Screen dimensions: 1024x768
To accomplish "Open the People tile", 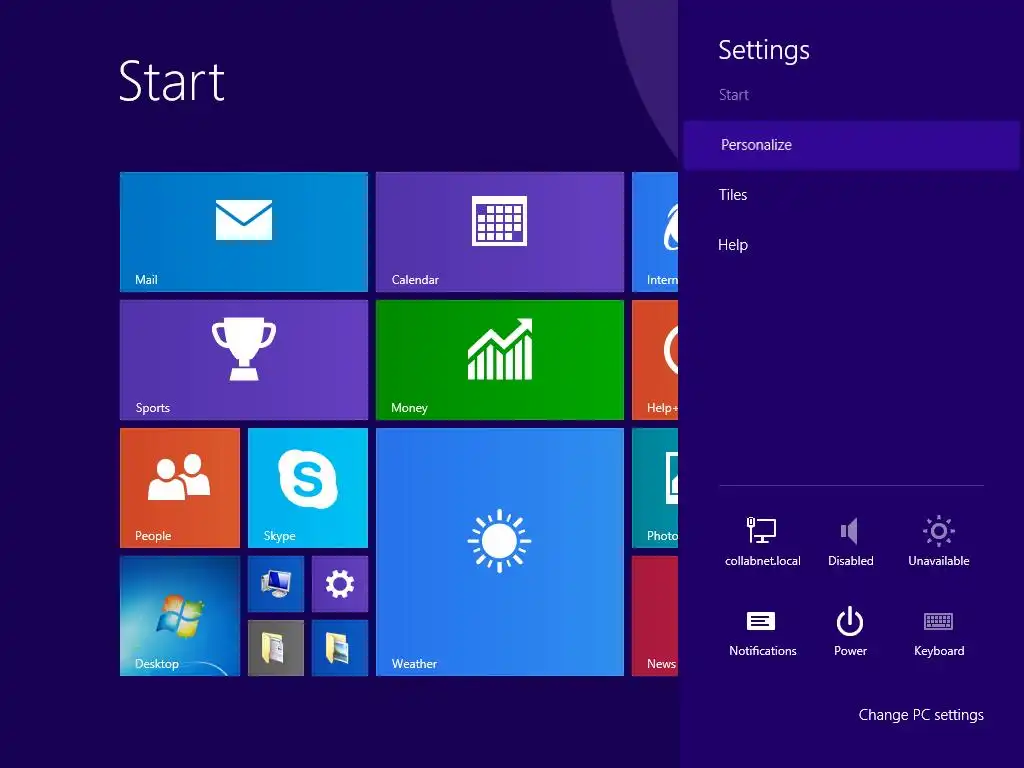I will click(180, 488).
